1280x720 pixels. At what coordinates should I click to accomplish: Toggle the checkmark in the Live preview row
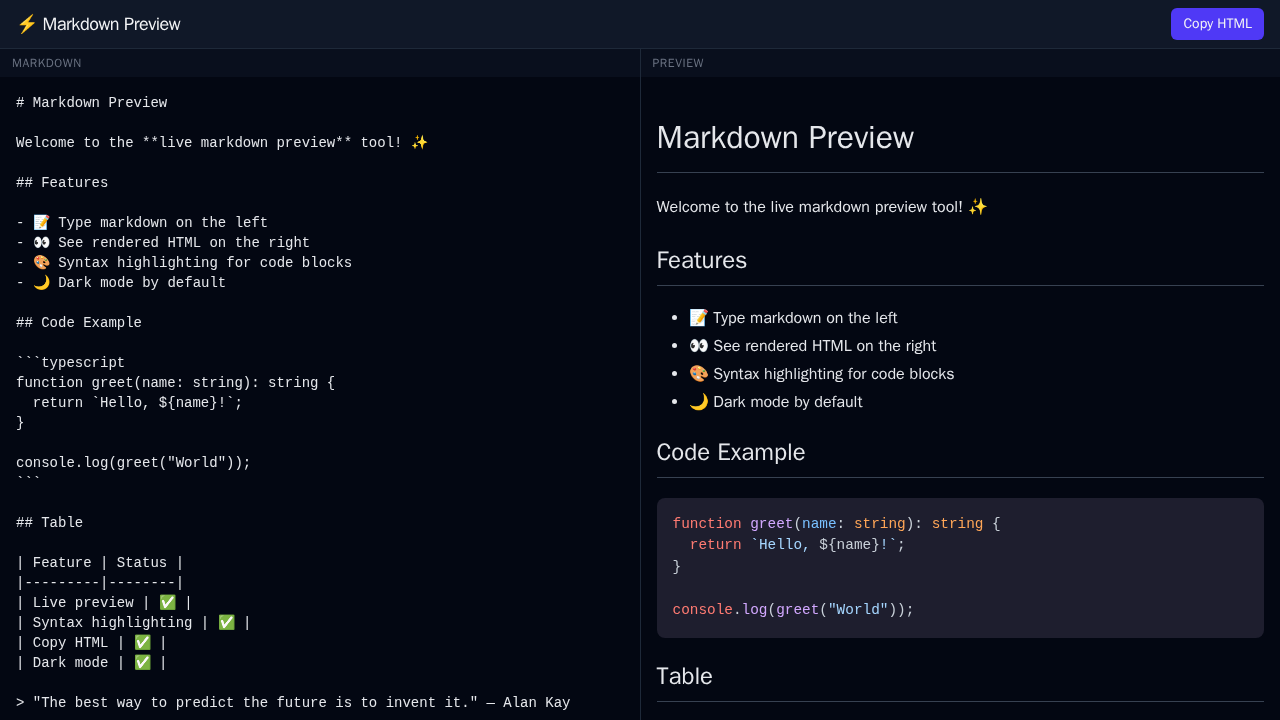point(167,602)
